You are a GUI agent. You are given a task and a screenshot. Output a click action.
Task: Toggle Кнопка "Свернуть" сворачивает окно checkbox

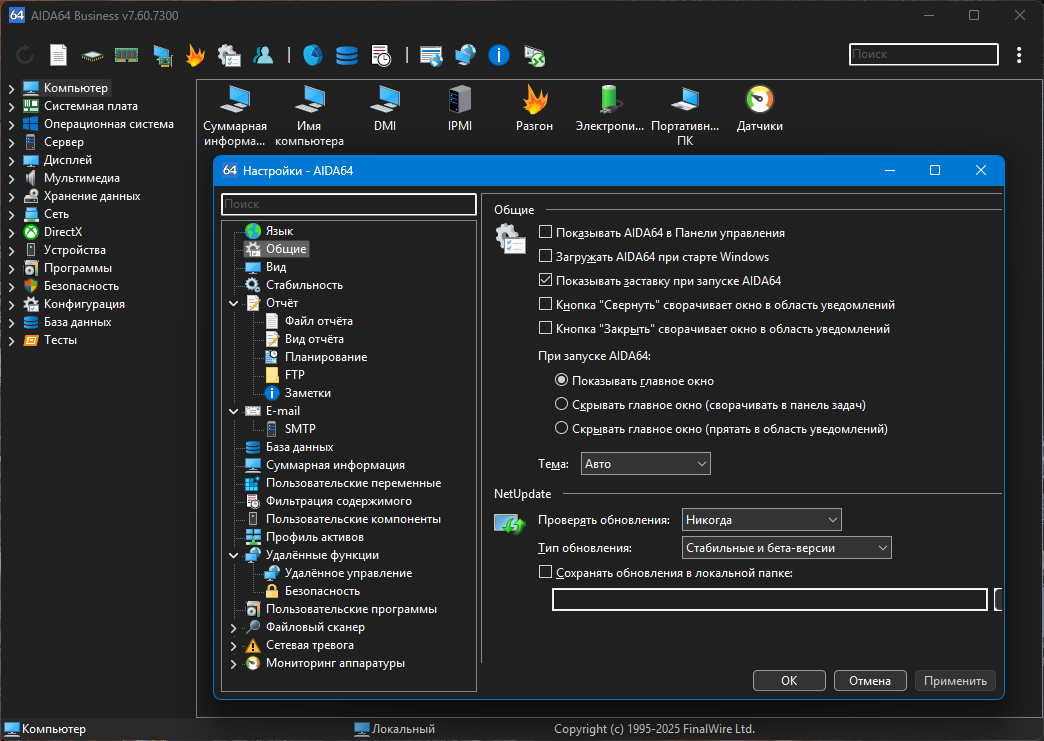click(545, 304)
